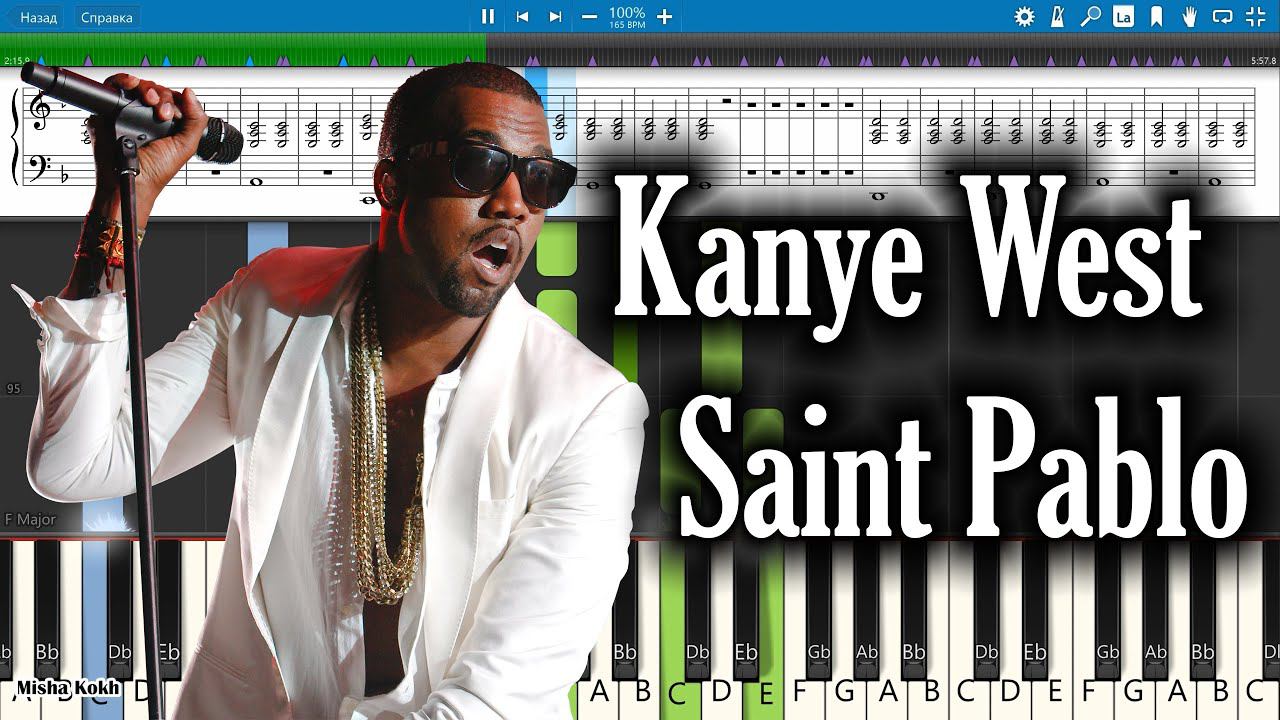Click the F Major key signature label
Image resolution: width=1280 pixels, height=720 pixels.
pyautogui.click(x=31, y=520)
